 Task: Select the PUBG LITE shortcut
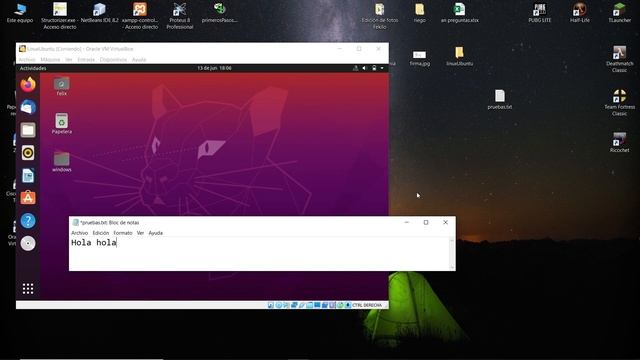[540, 13]
